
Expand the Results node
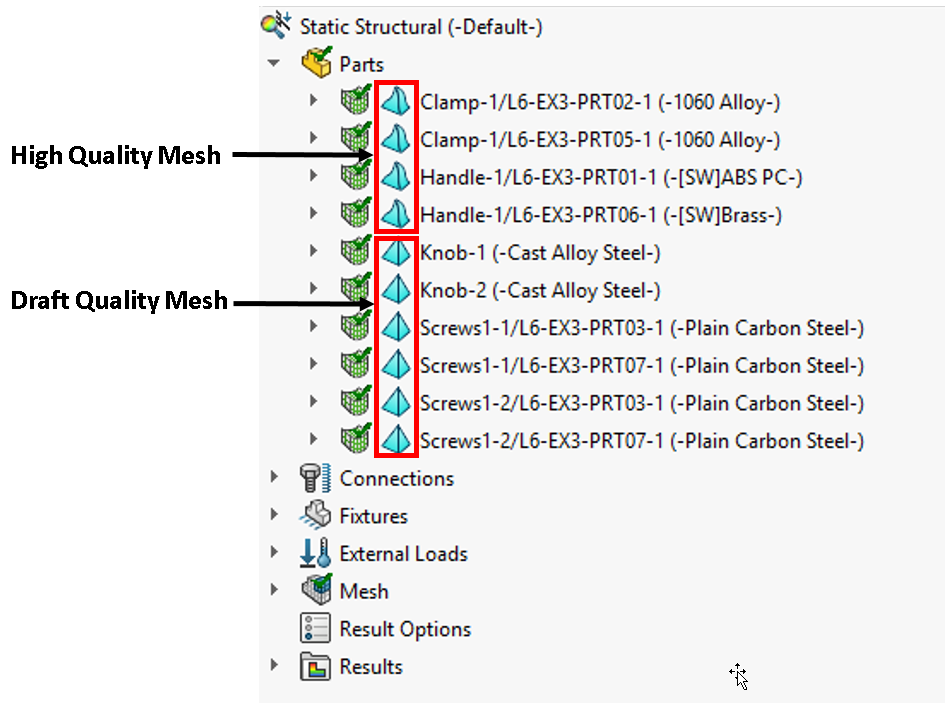tap(275, 667)
